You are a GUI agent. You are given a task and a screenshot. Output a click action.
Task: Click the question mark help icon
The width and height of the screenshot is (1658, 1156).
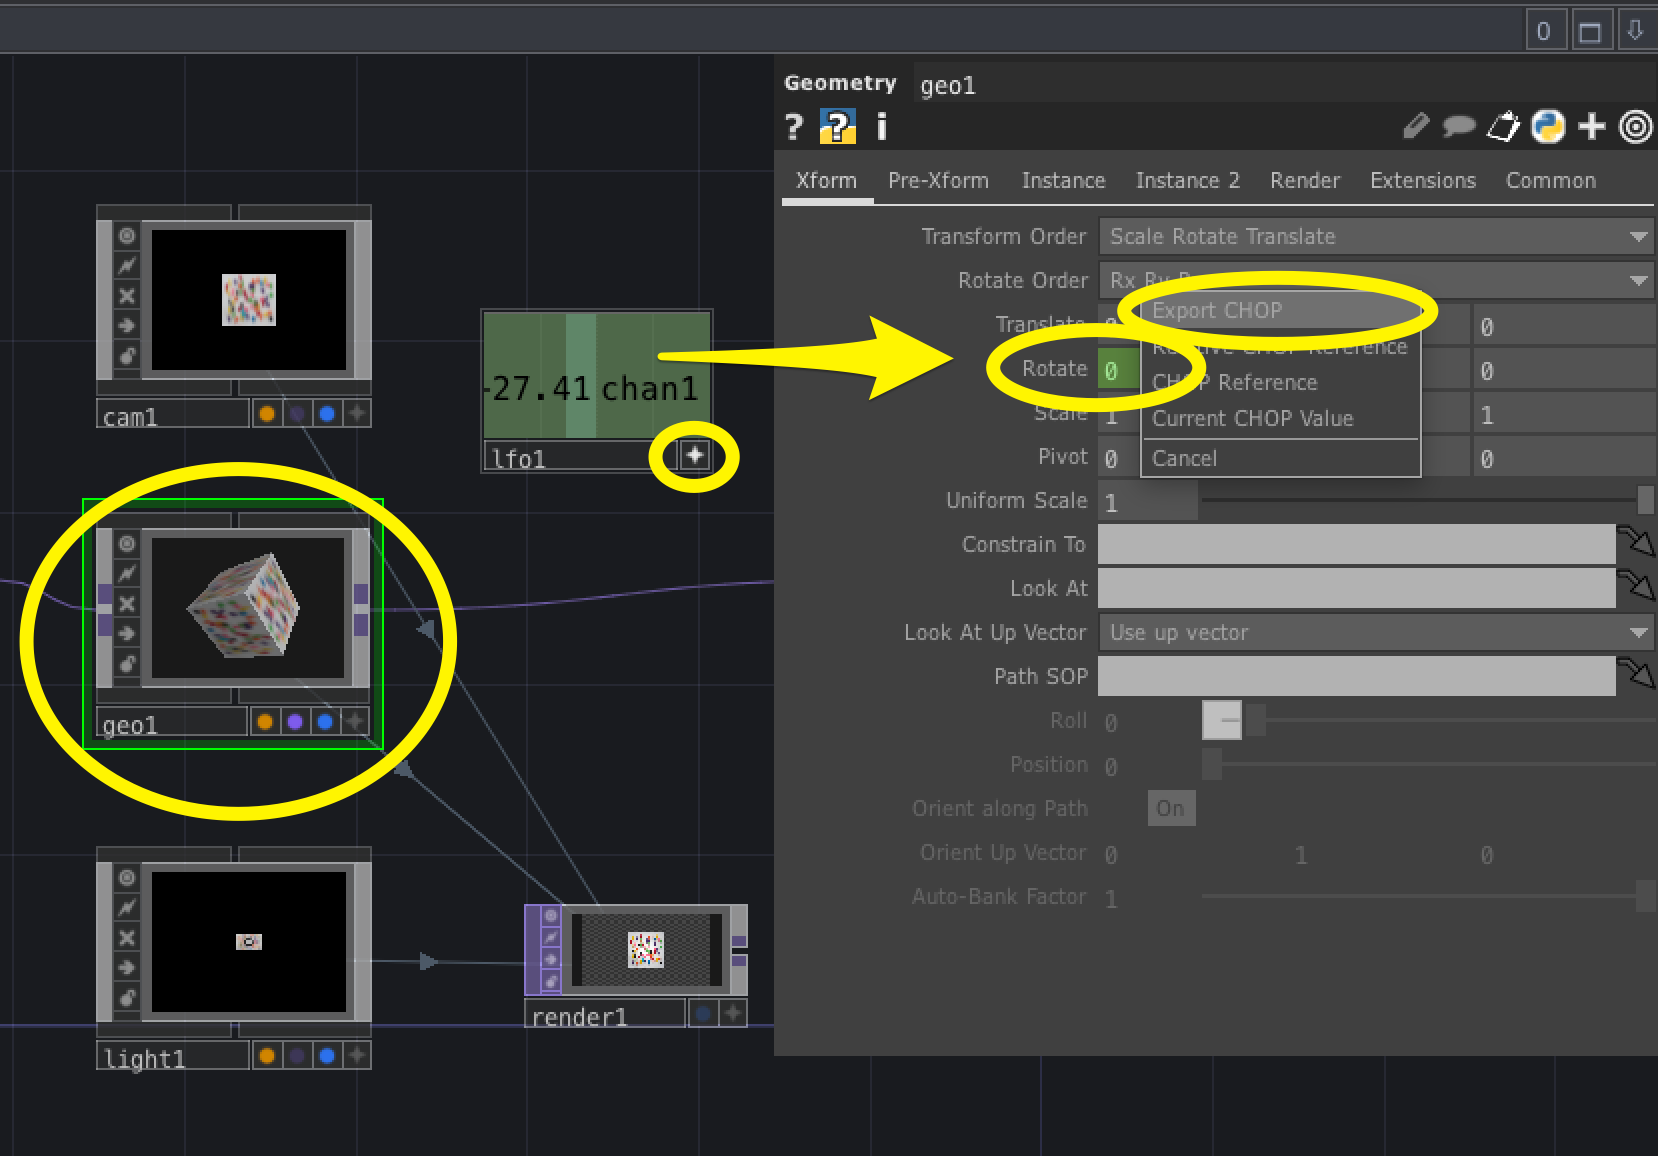(794, 126)
